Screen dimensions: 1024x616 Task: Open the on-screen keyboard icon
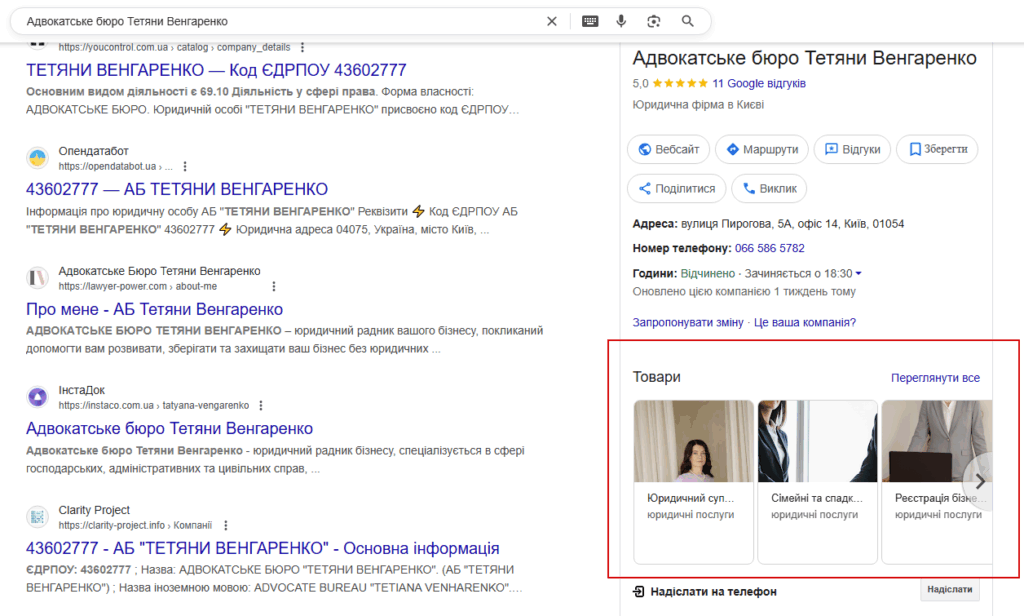click(590, 21)
